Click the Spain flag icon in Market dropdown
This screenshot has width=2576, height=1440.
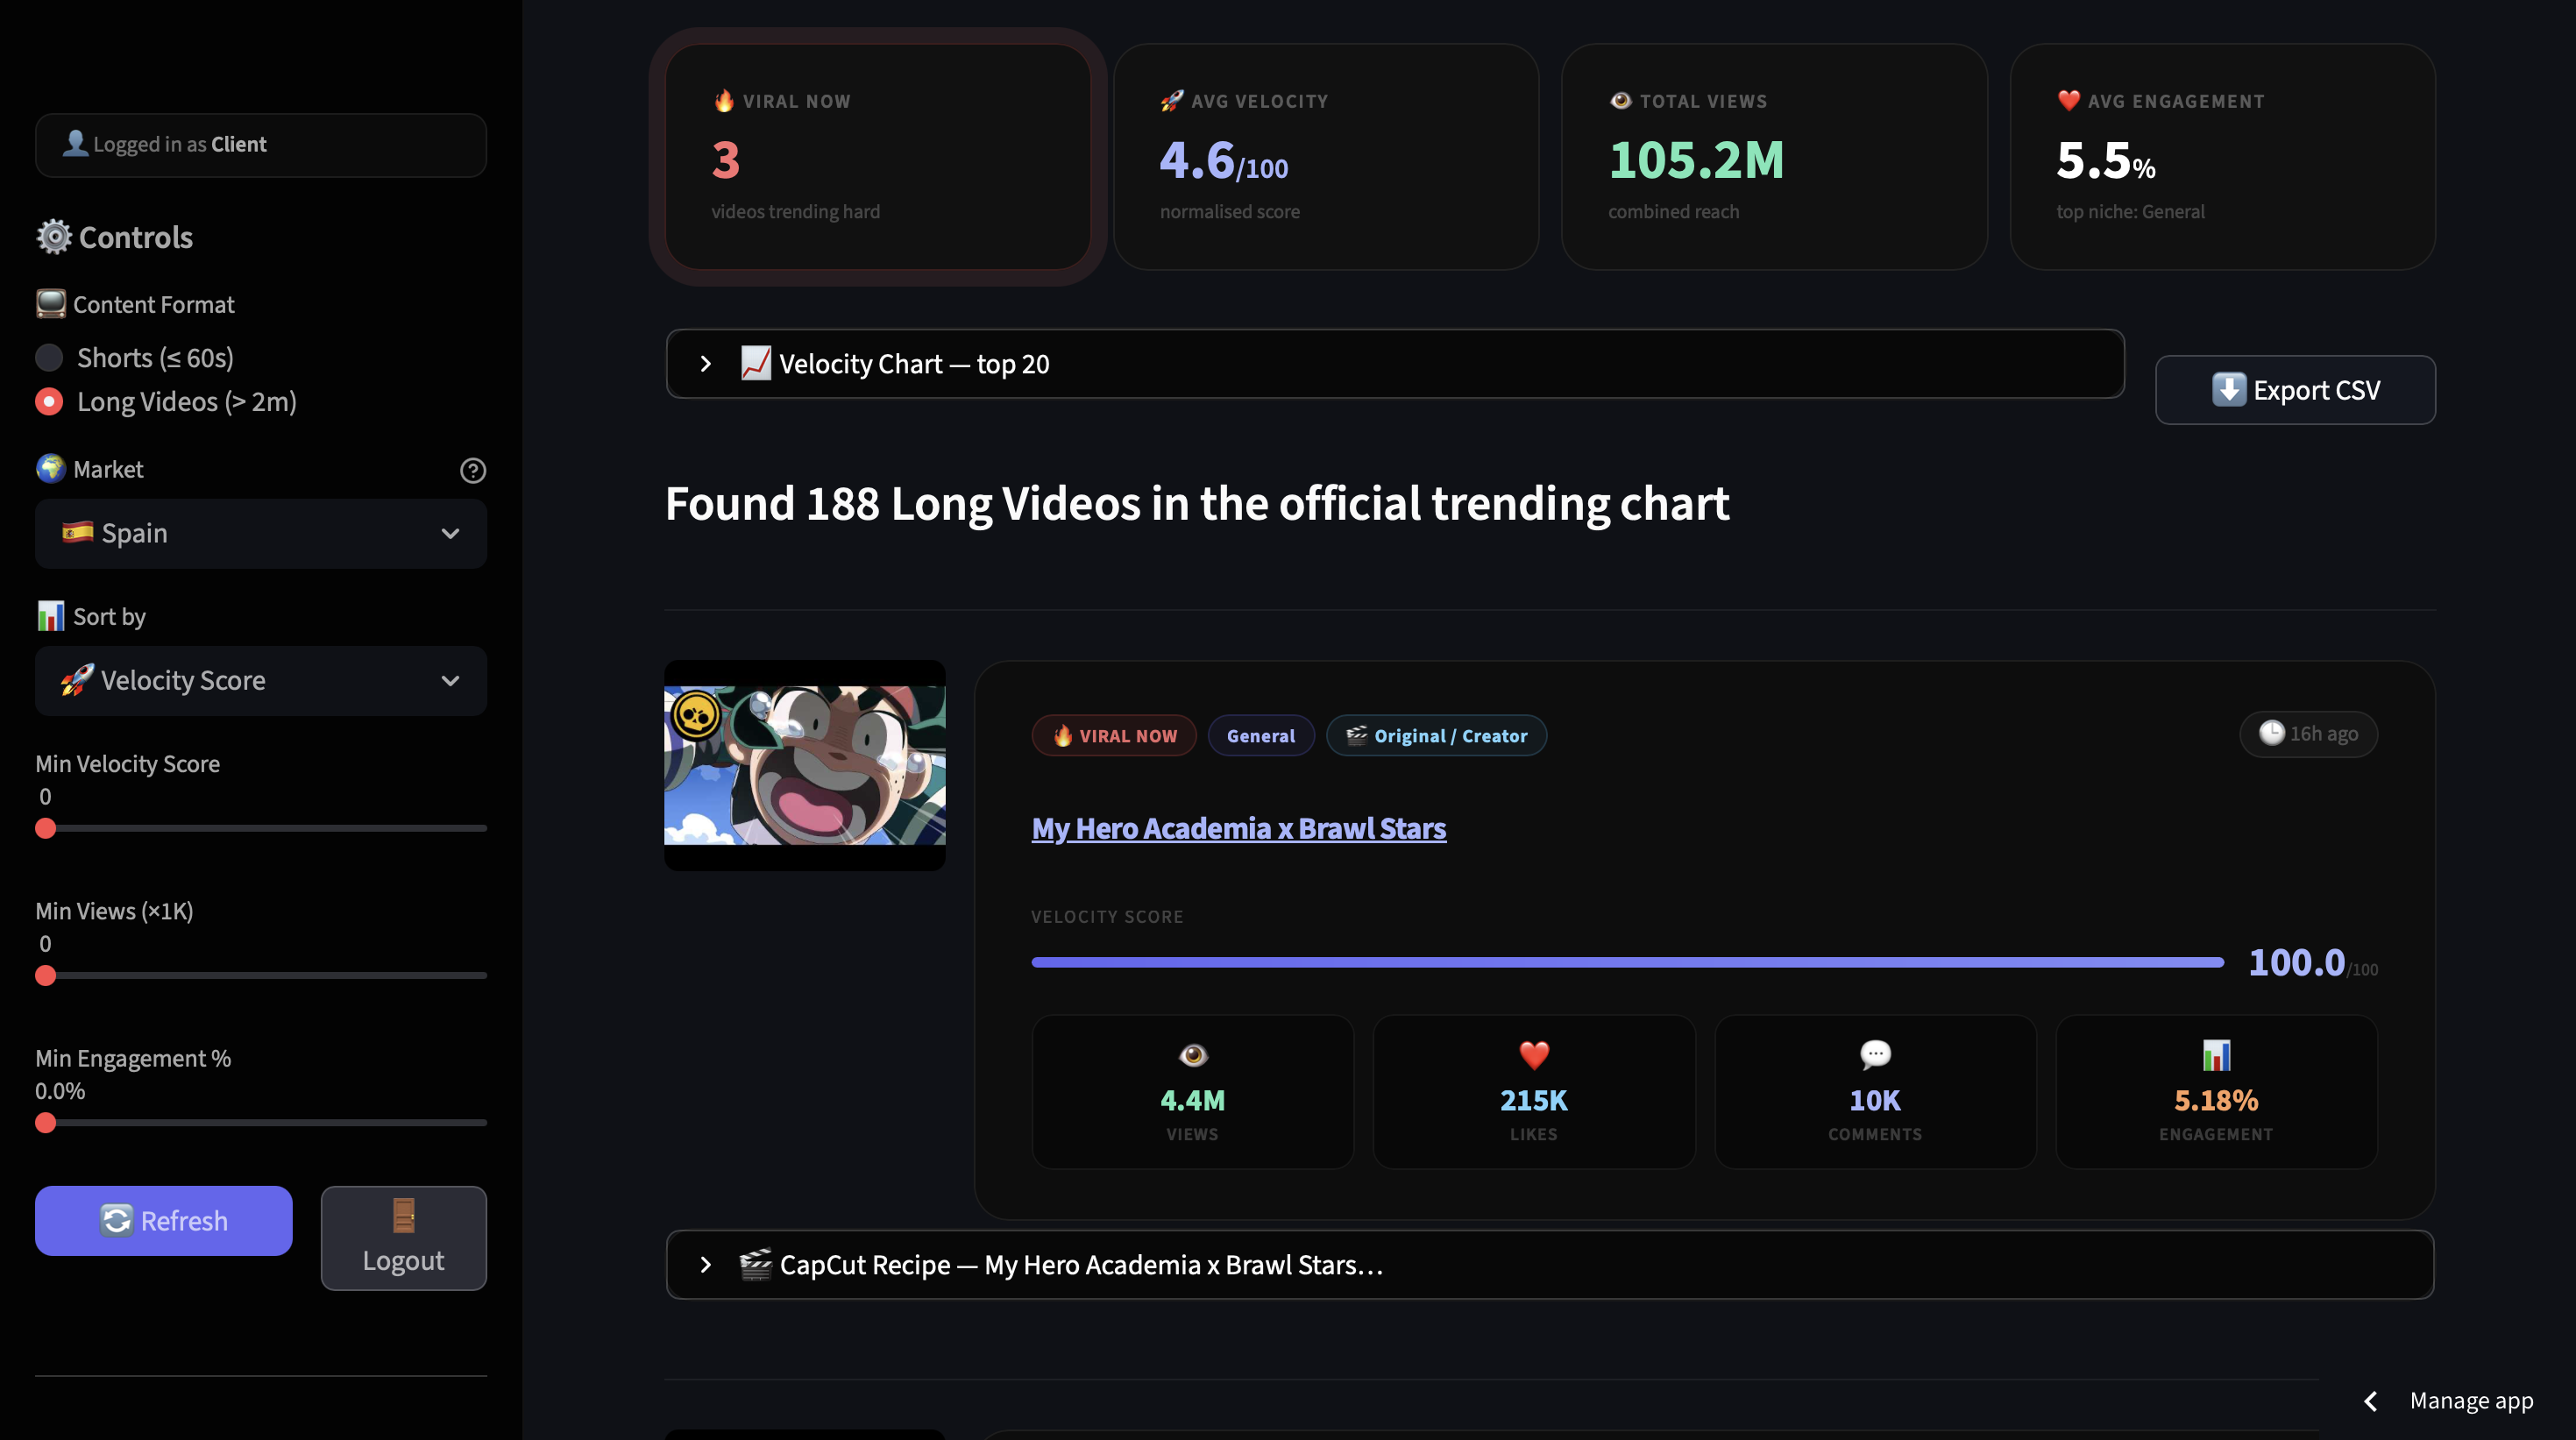click(x=77, y=532)
